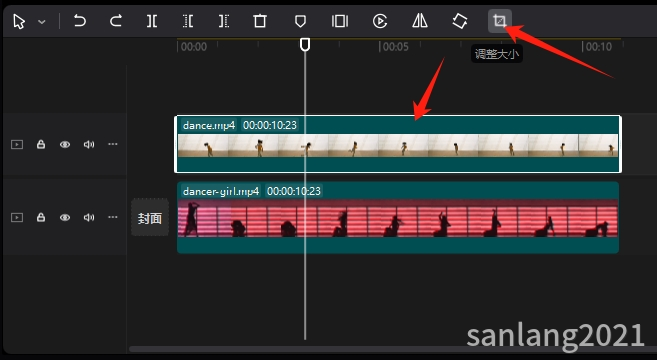Click the video track icon for dance.mp4 track

pyautogui.click(x=17, y=145)
